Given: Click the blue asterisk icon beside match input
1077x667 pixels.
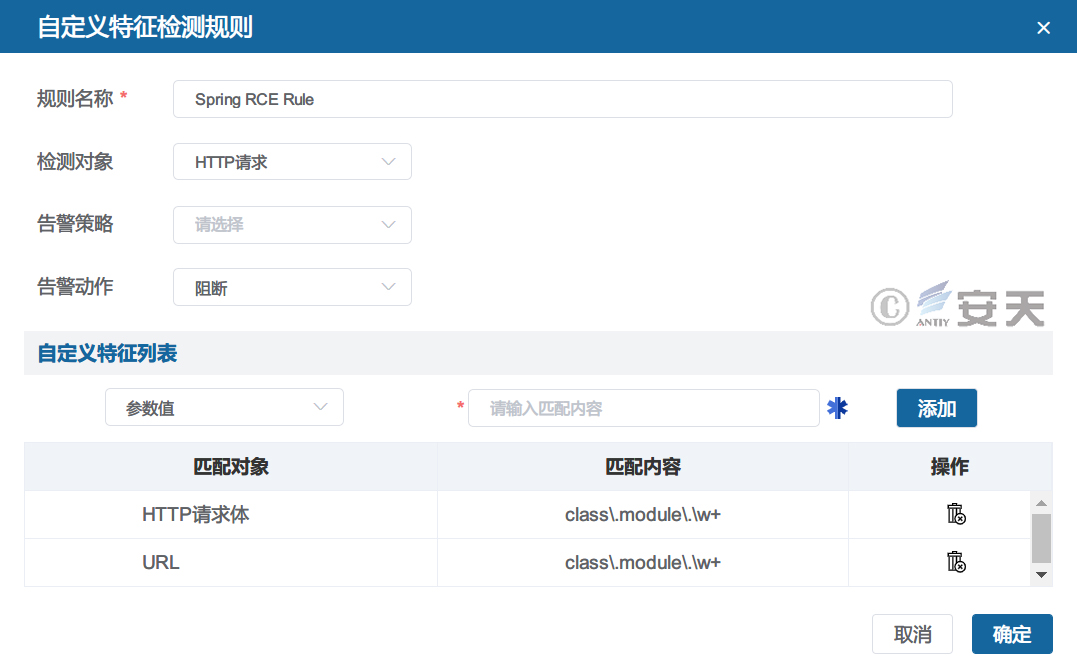Looking at the screenshot, I should point(837,408).
